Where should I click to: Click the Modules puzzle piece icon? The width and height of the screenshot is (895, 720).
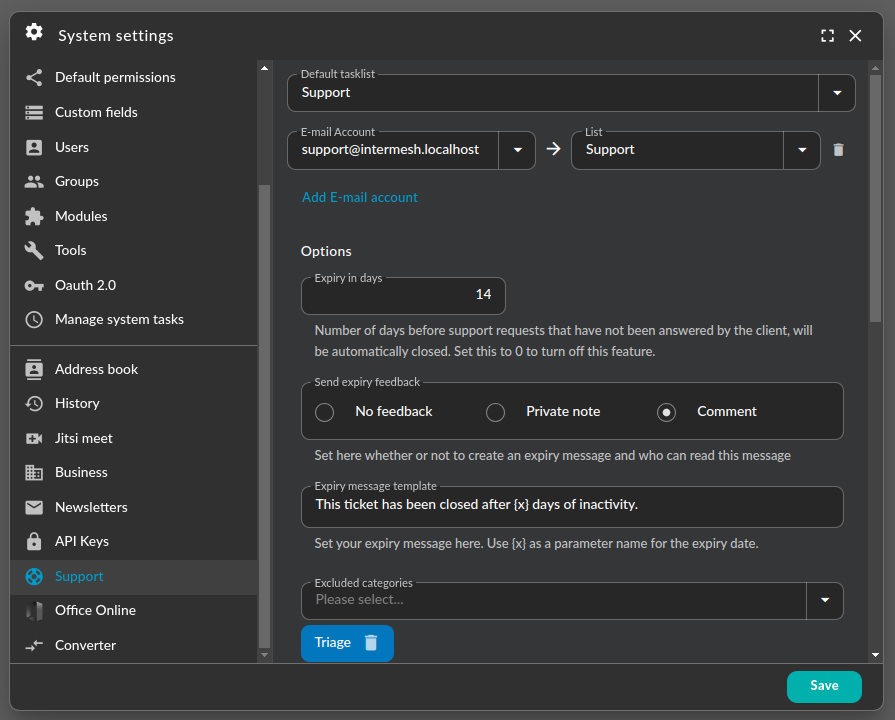click(x=34, y=216)
